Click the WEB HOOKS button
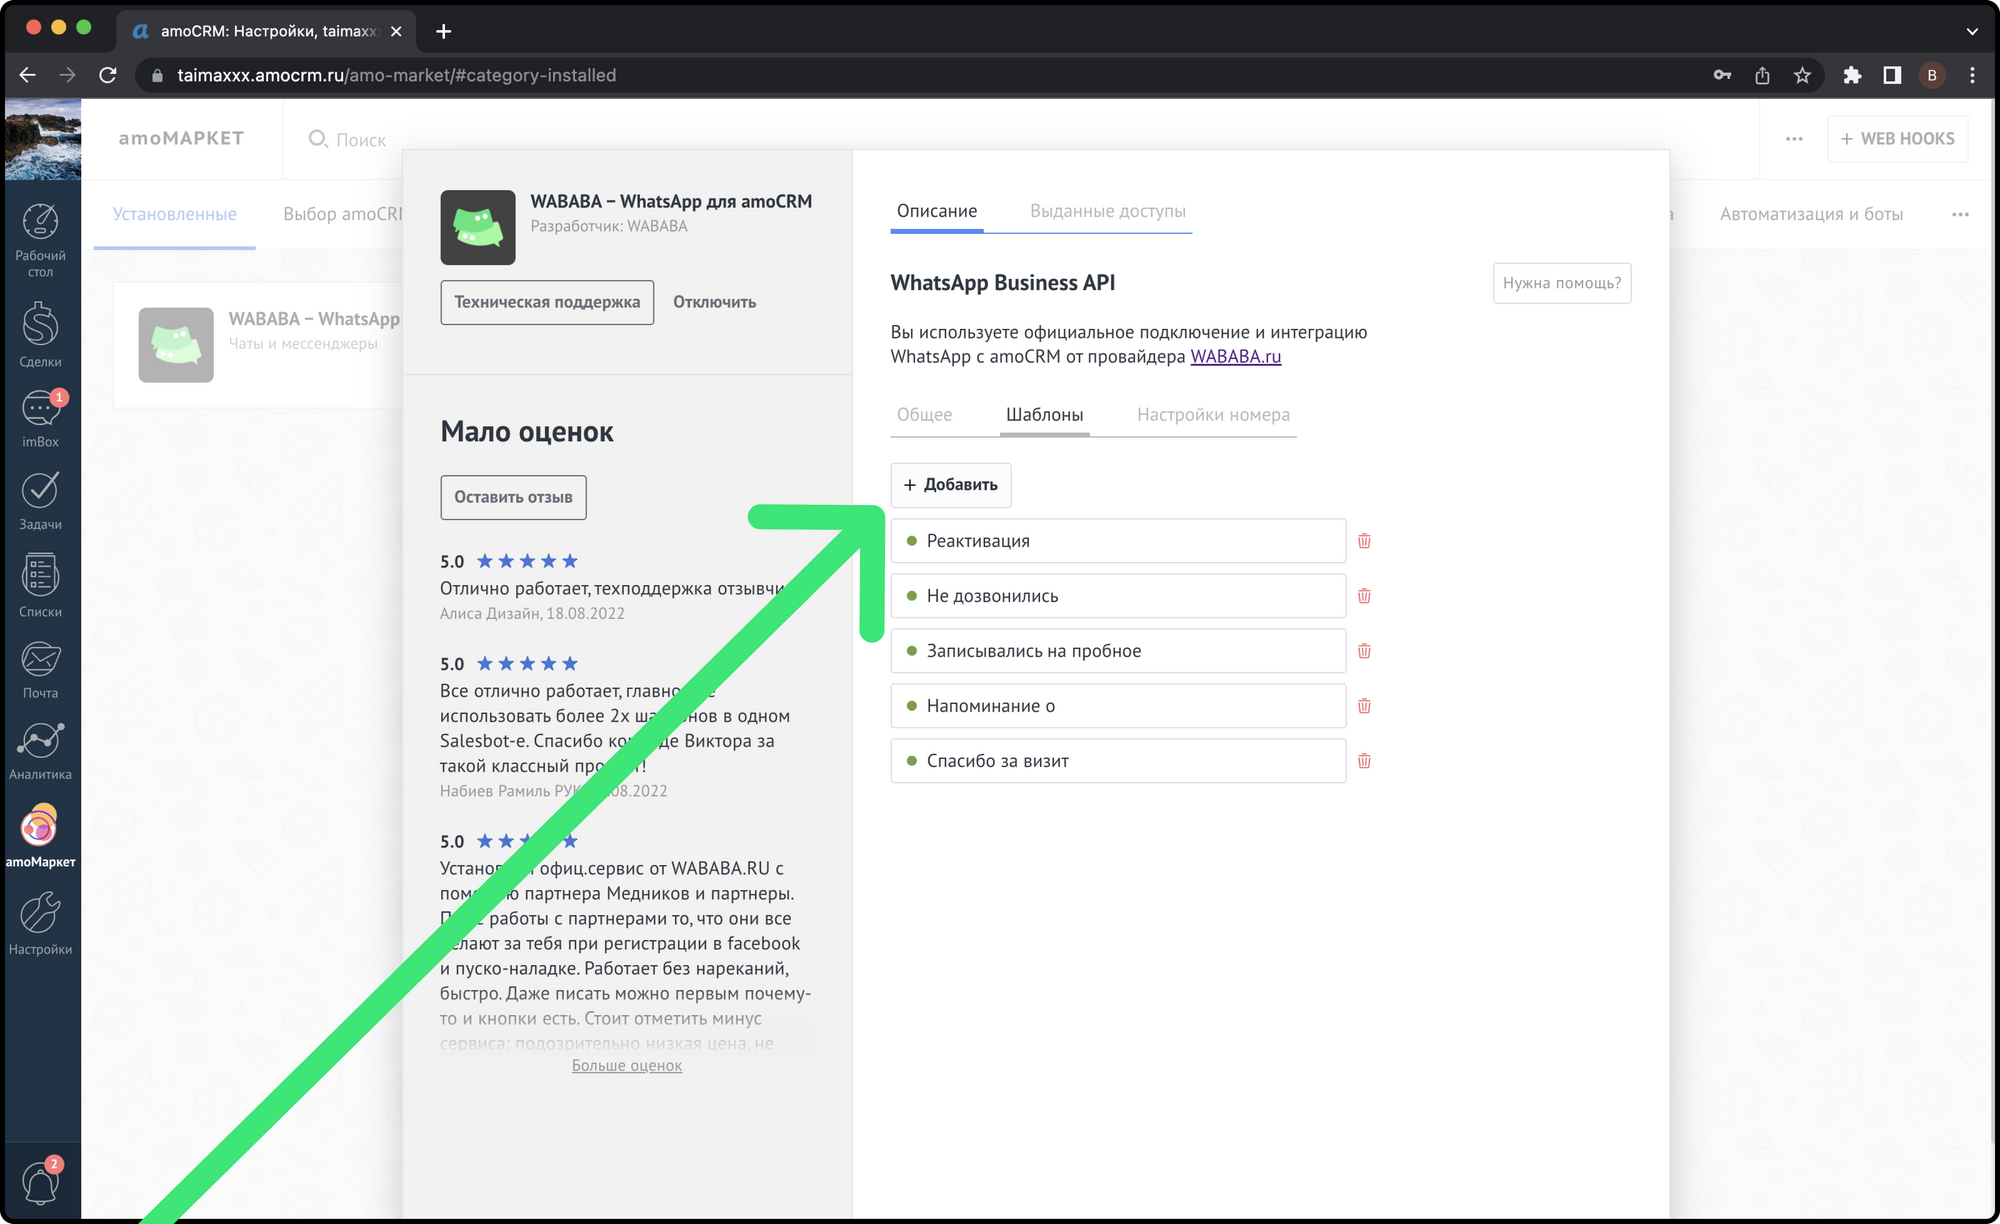The height and width of the screenshot is (1224, 2000). click(x=1897, y=139)
